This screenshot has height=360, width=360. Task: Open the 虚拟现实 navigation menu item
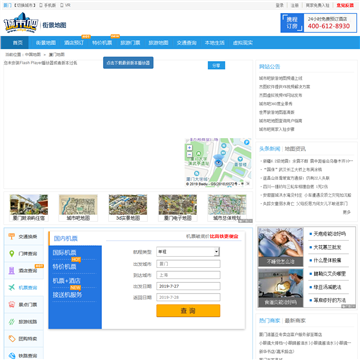(x=243, y=43)
